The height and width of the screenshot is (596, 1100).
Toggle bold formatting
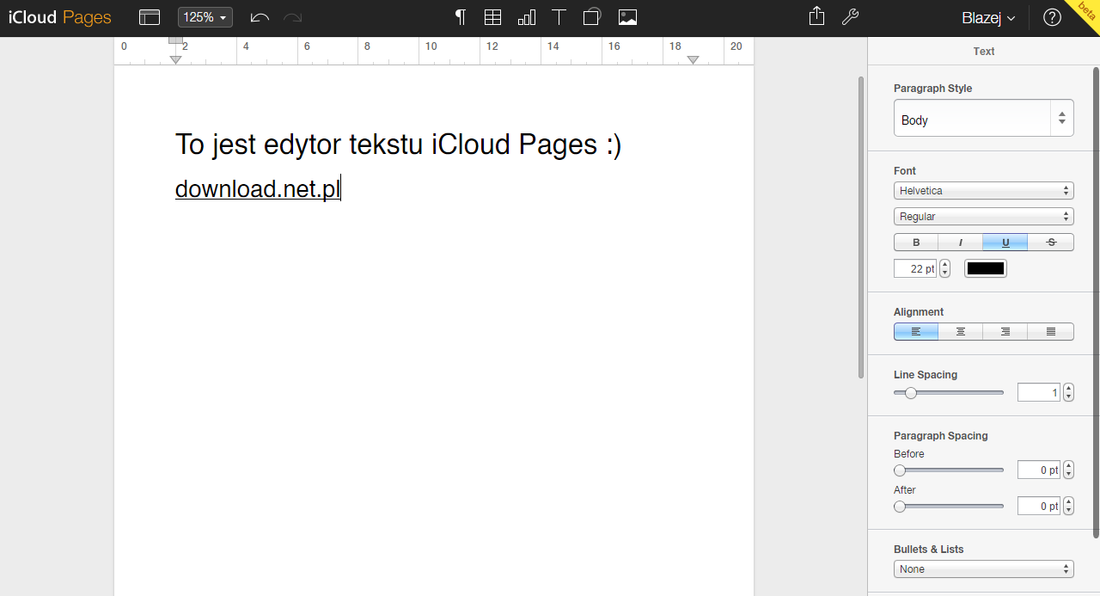[x=916, y=243]
